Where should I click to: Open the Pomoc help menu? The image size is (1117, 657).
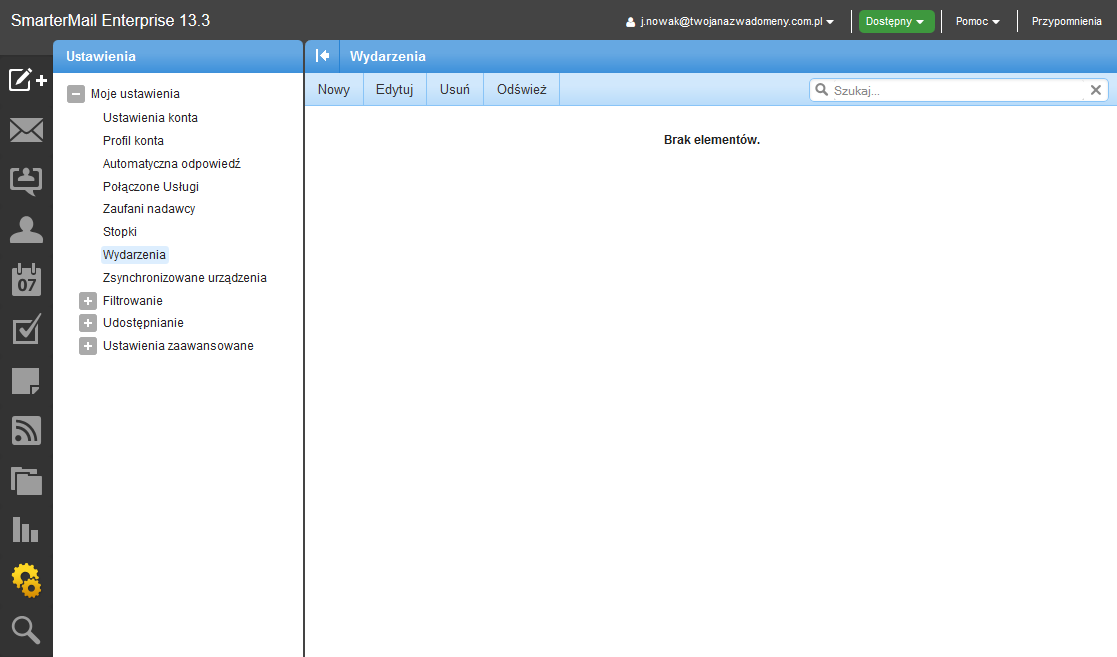(x=977, y=21)
